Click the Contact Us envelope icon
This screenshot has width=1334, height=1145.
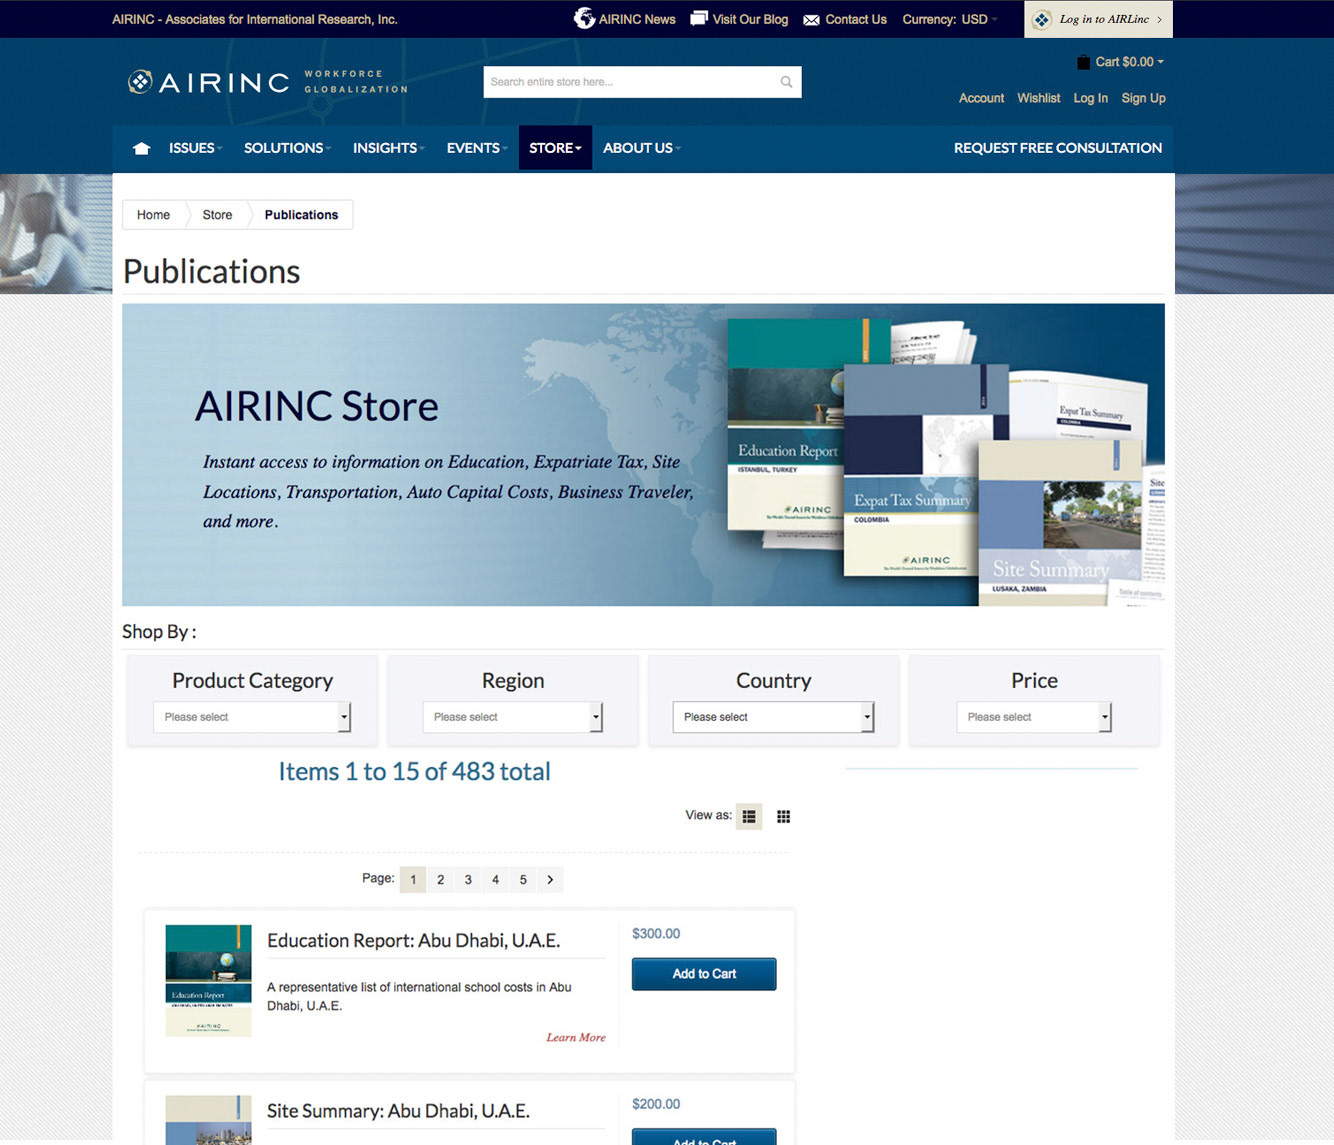click(x=811, y=20)
